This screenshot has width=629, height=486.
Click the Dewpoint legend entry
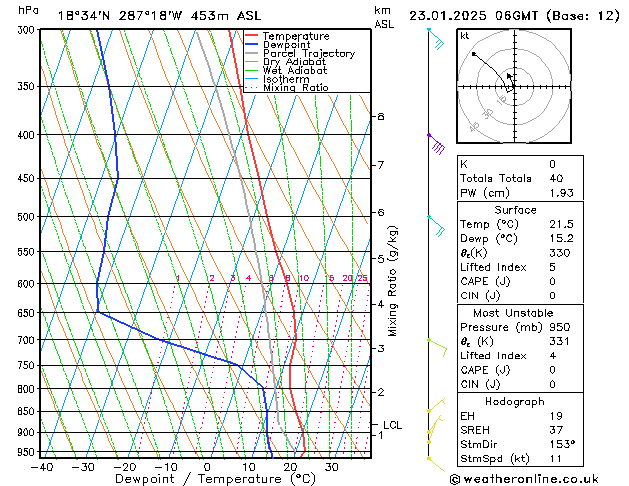(x=286, y=45)
